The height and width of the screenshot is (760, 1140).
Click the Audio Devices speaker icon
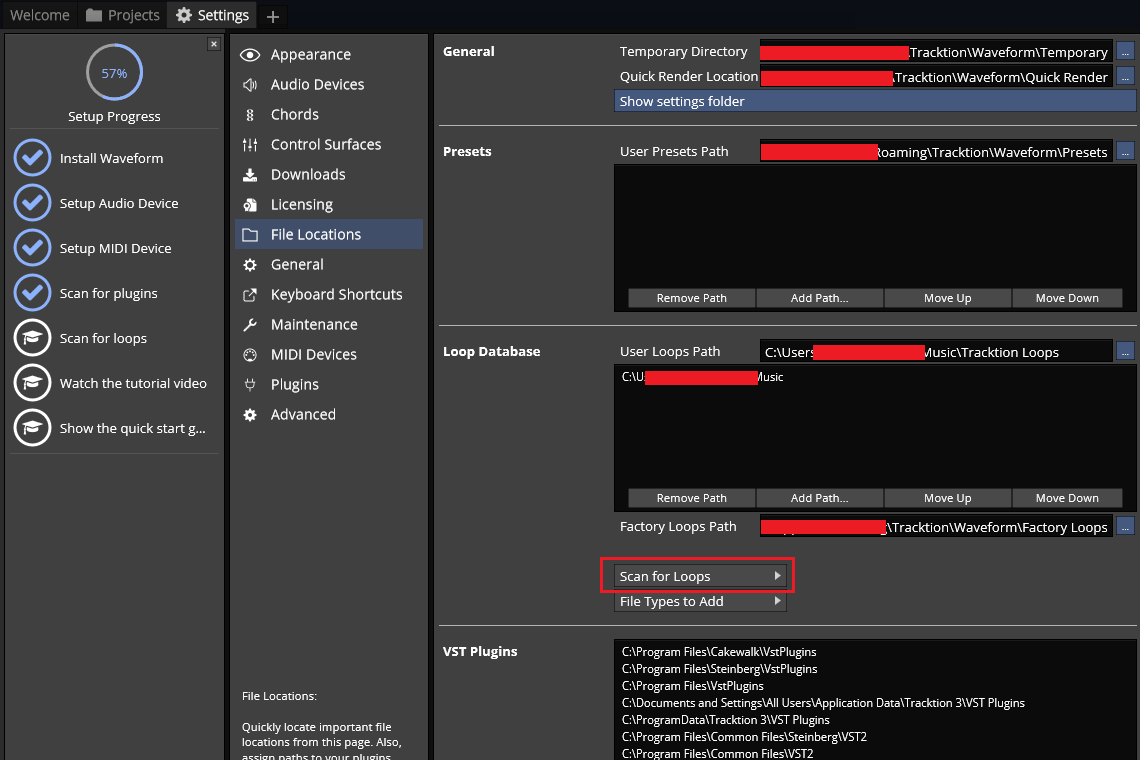(x=250, y=85)
